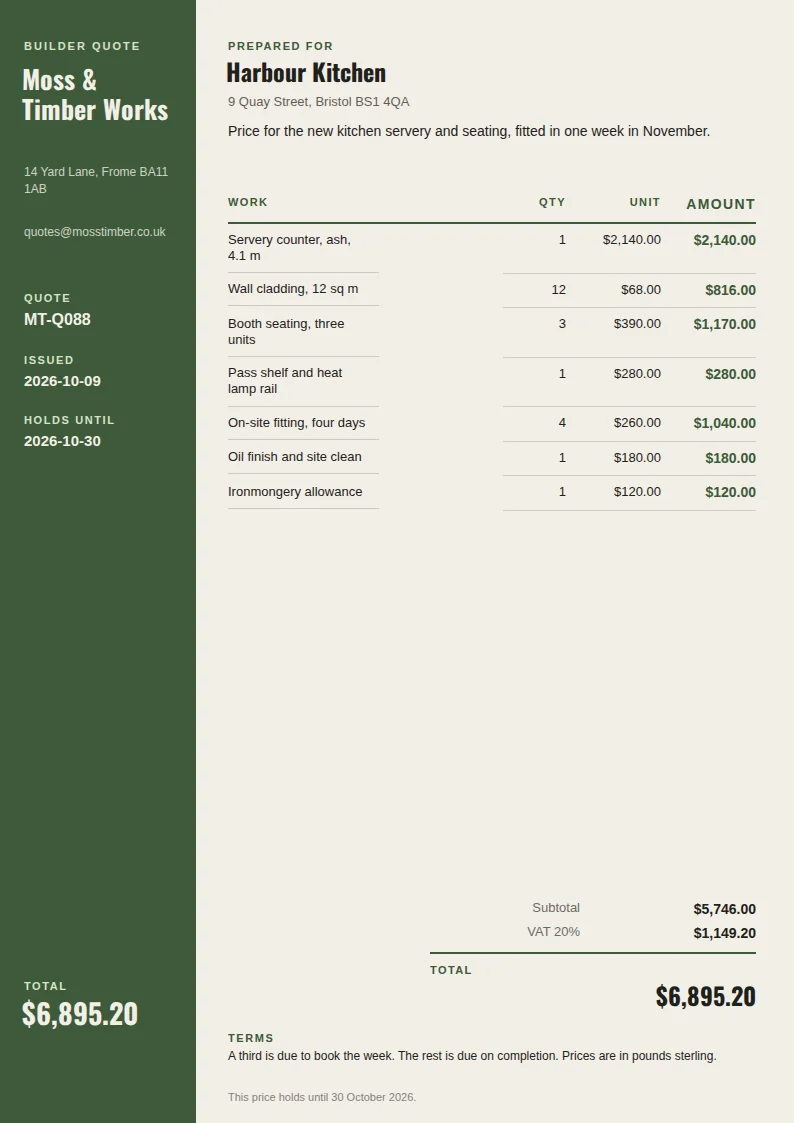Select the $1,170.00 amount
The width and height of the screenshot is (794, 1123).
[725, 324]
